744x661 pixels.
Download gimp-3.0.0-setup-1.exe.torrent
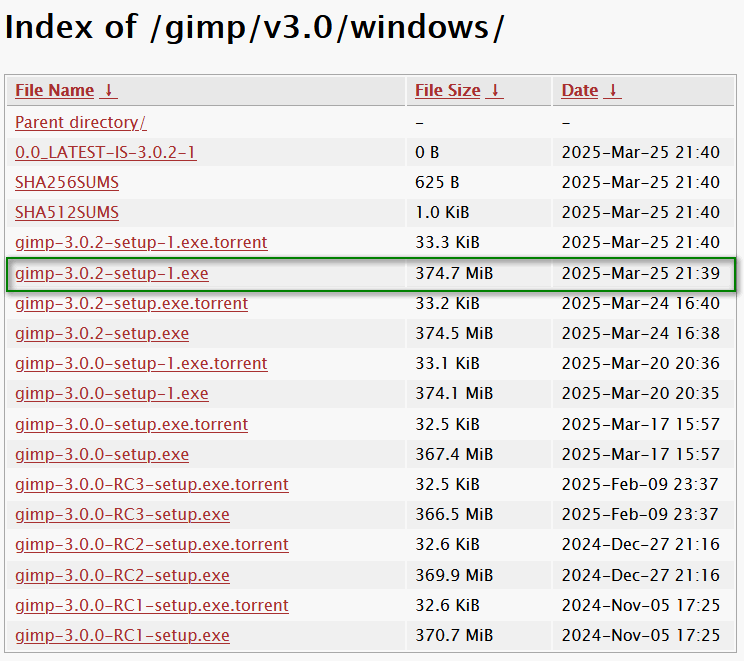point(141,363)
